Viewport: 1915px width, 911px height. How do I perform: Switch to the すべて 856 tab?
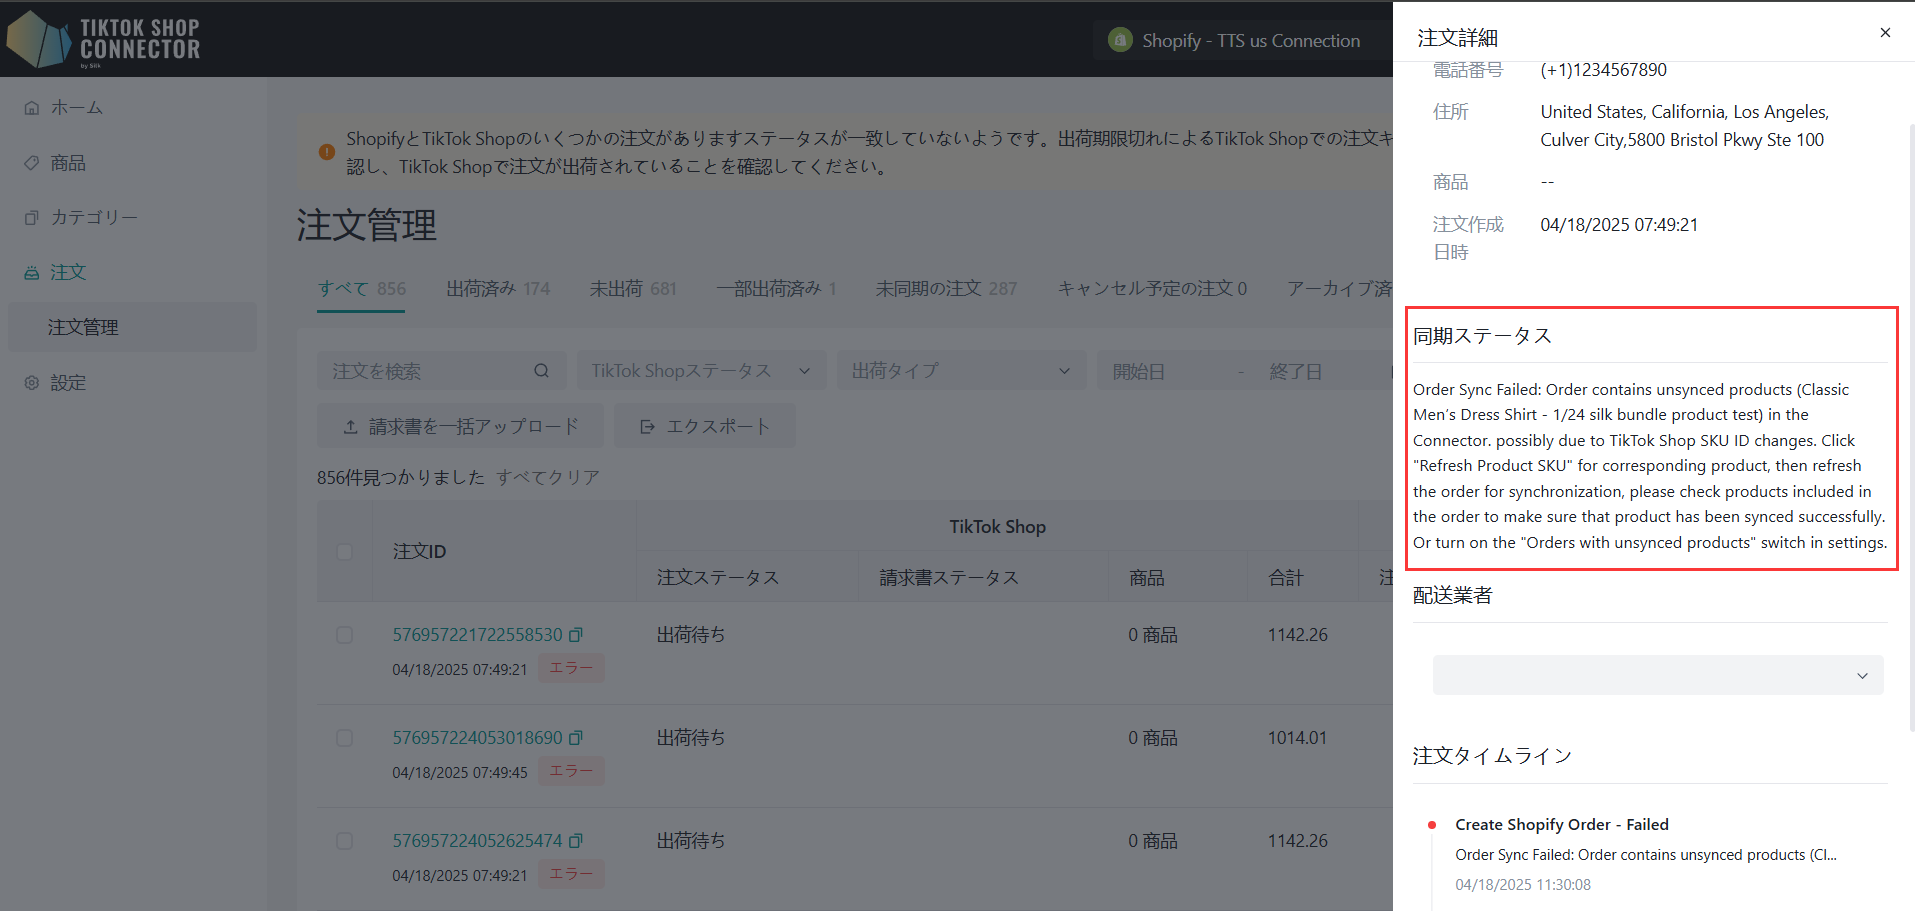point(361,289)
